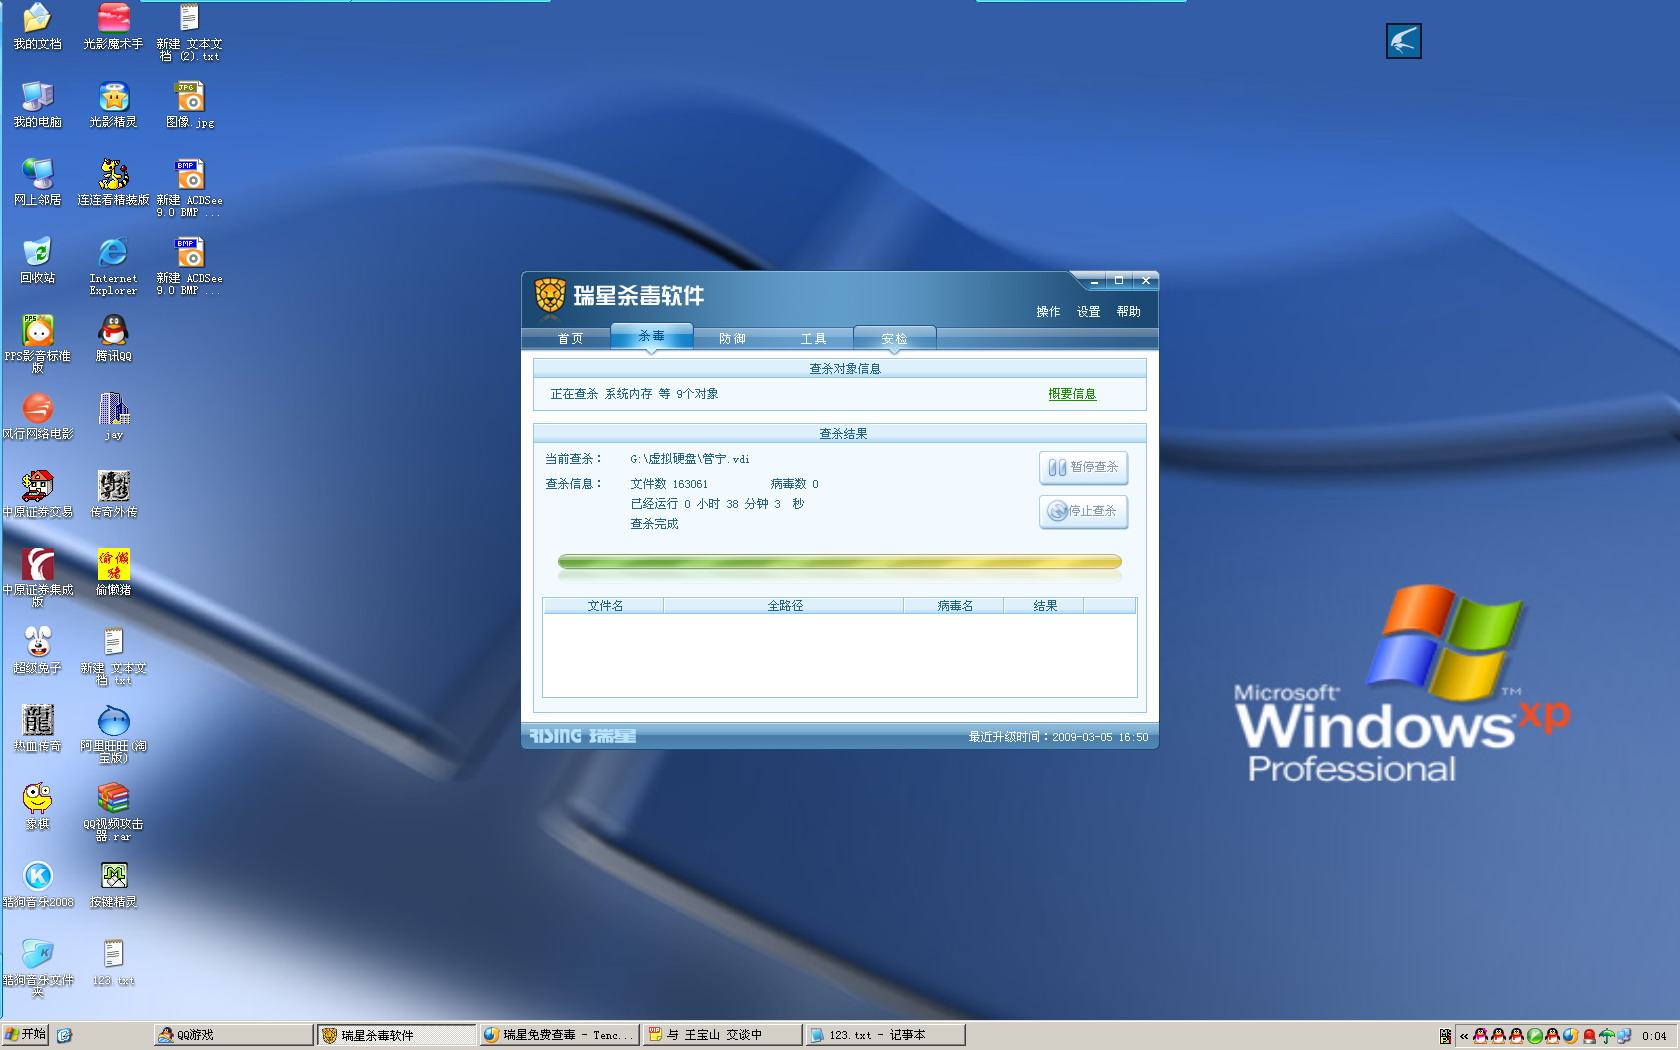Sort results by 全路径 column header
1680x1050 pixels.
pos(784,606)
